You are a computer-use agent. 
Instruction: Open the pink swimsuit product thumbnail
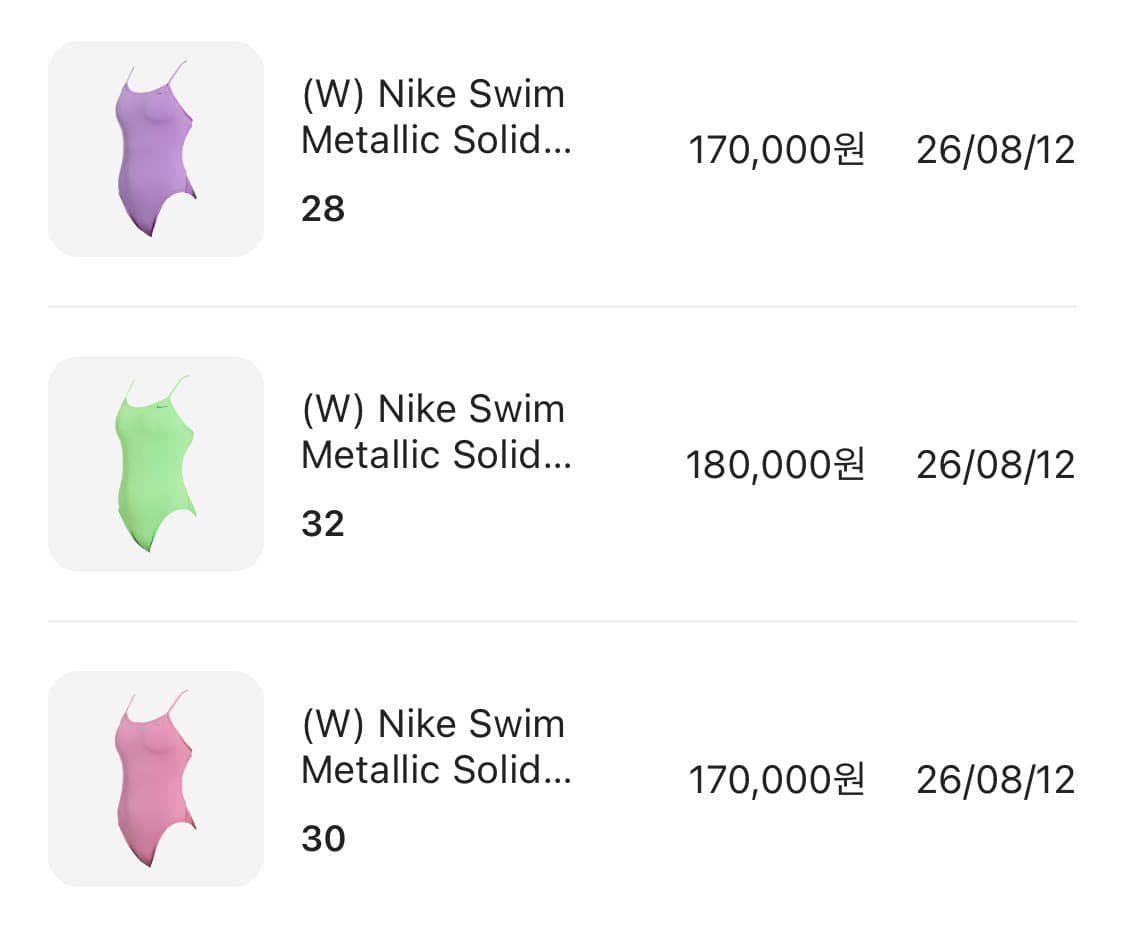point(155,779)
